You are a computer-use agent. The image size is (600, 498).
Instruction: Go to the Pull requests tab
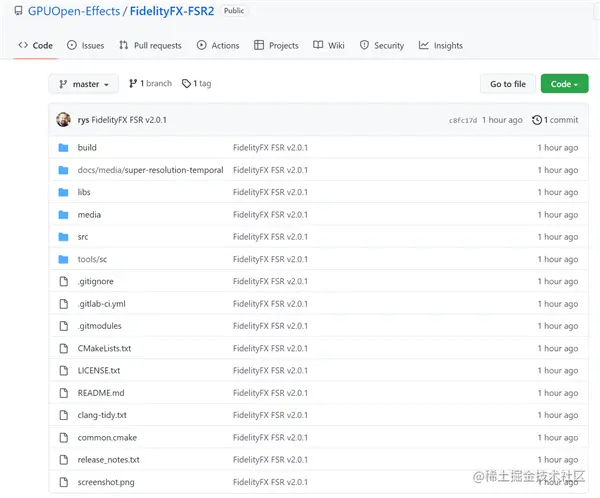[x=150, y=45]
